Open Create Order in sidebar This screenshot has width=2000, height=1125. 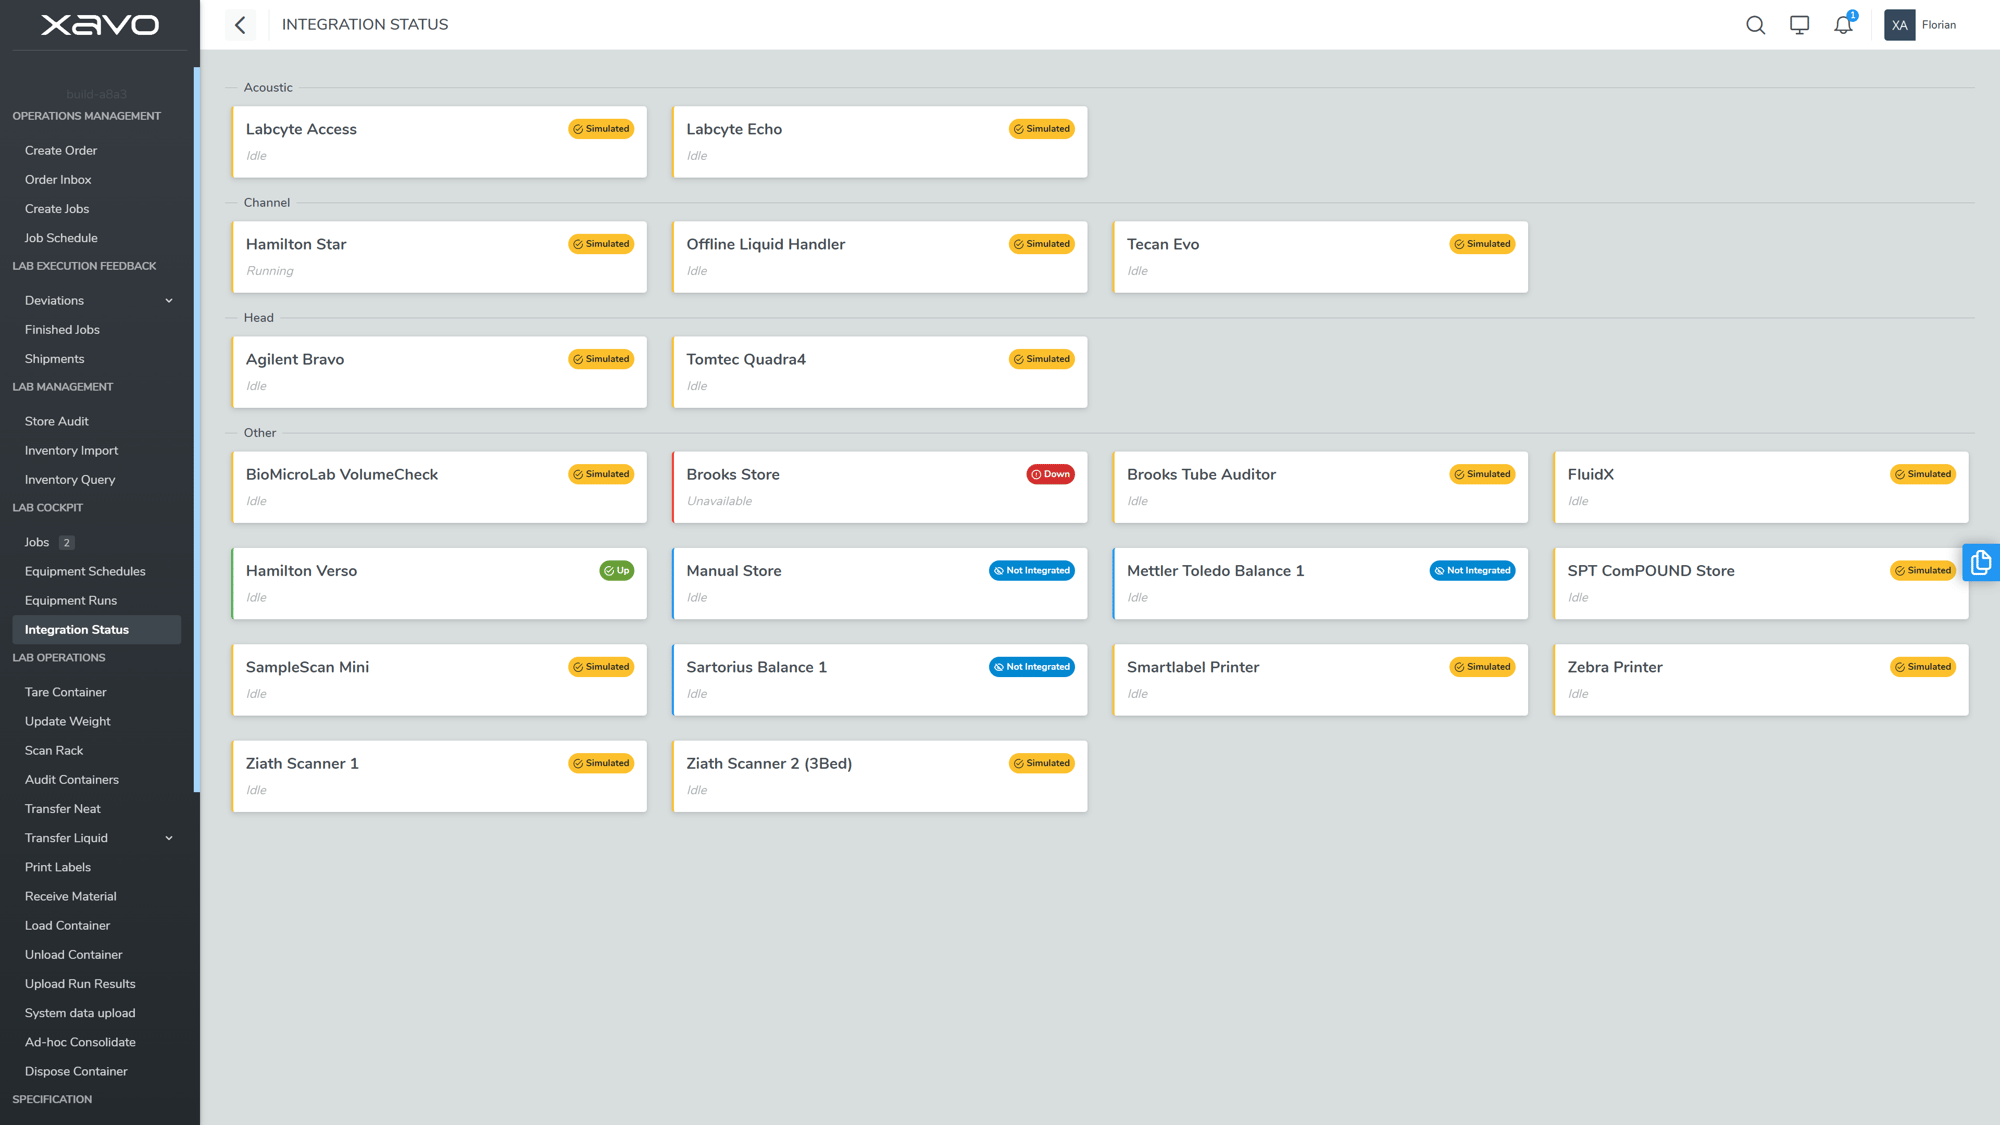[61, 150]
